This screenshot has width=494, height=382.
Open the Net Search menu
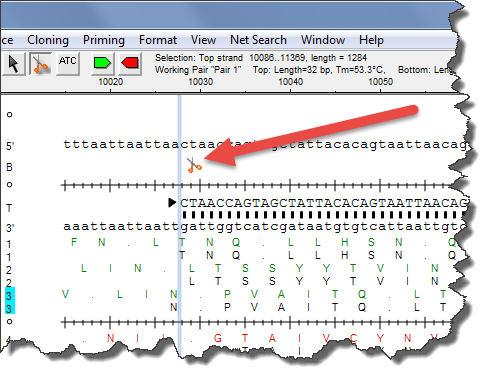258,40
